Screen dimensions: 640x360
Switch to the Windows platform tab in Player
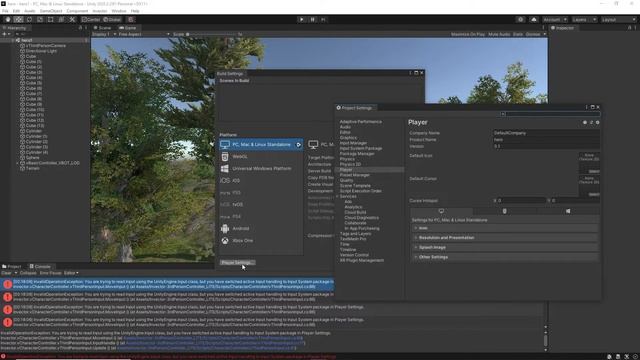(568, 211)
